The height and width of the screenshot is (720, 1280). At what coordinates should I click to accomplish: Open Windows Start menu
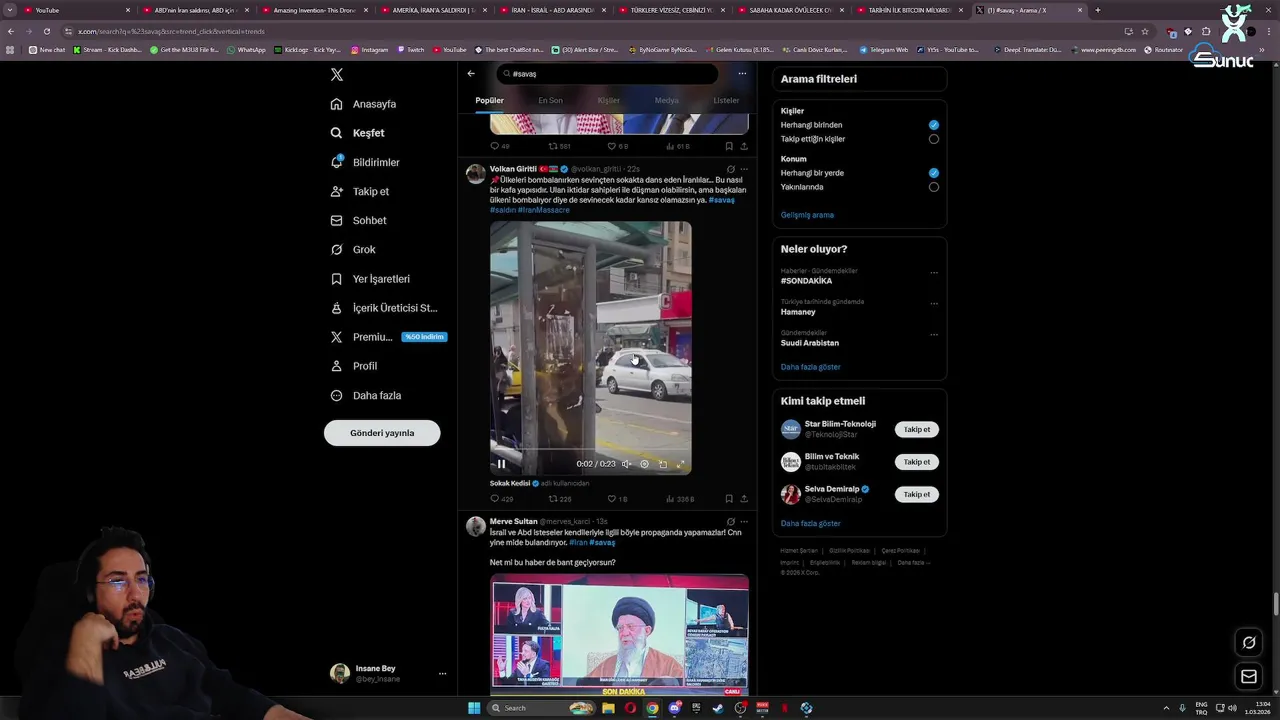click(474, 708)
